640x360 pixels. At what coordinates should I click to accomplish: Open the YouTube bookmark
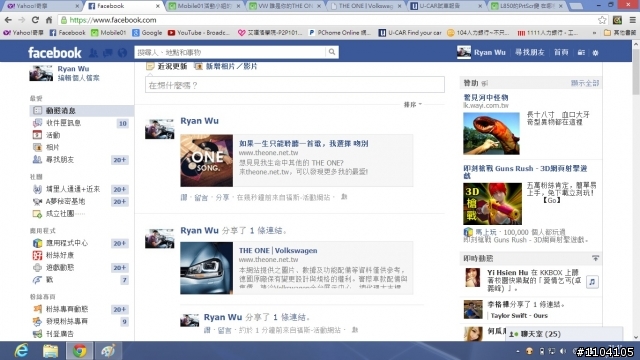click(x=199, y=33)
